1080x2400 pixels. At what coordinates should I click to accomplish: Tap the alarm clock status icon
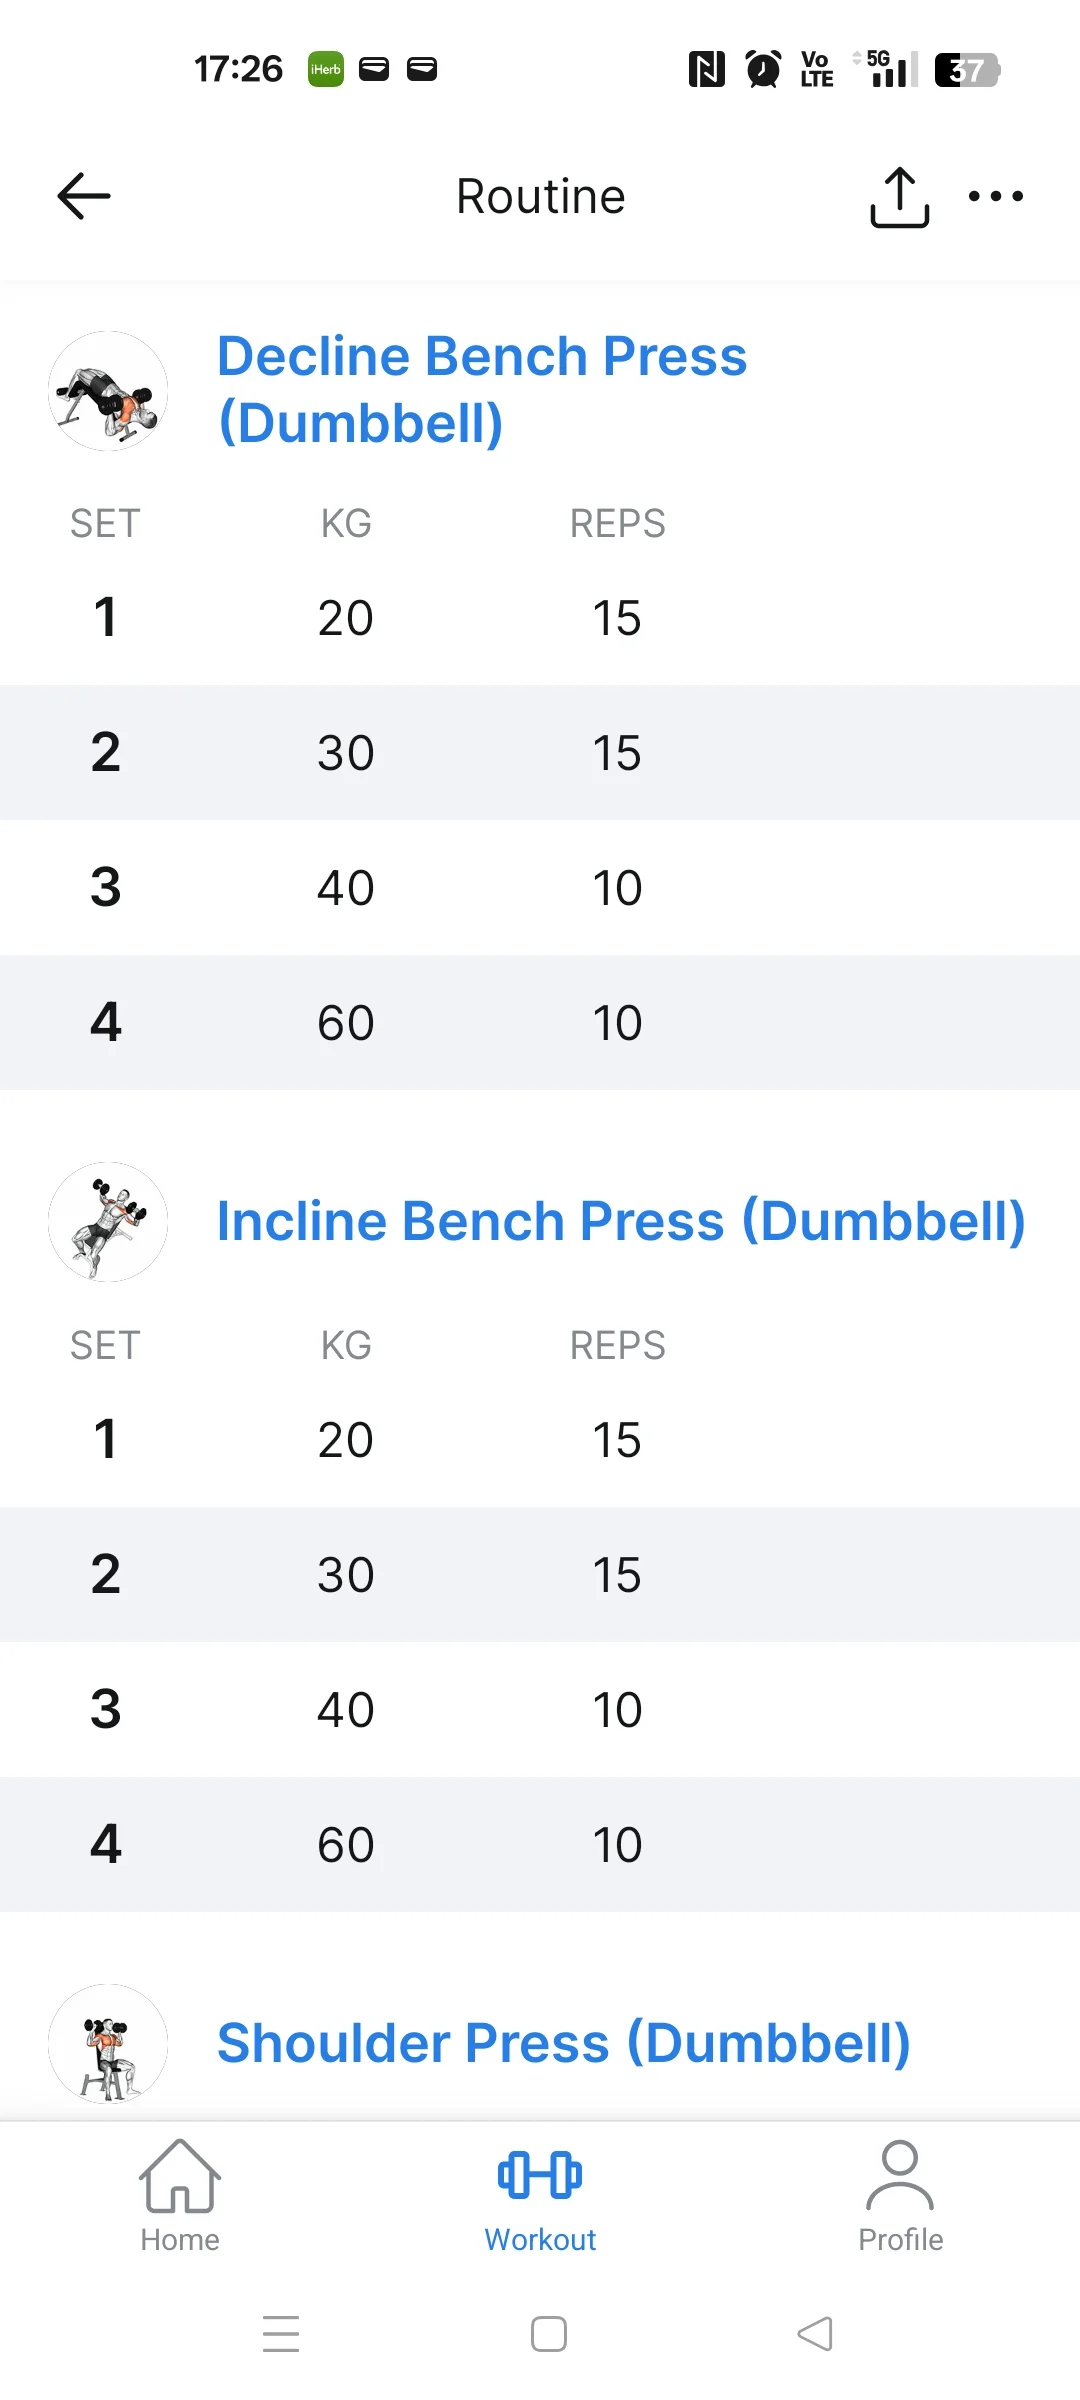click(x=764, y=69)
